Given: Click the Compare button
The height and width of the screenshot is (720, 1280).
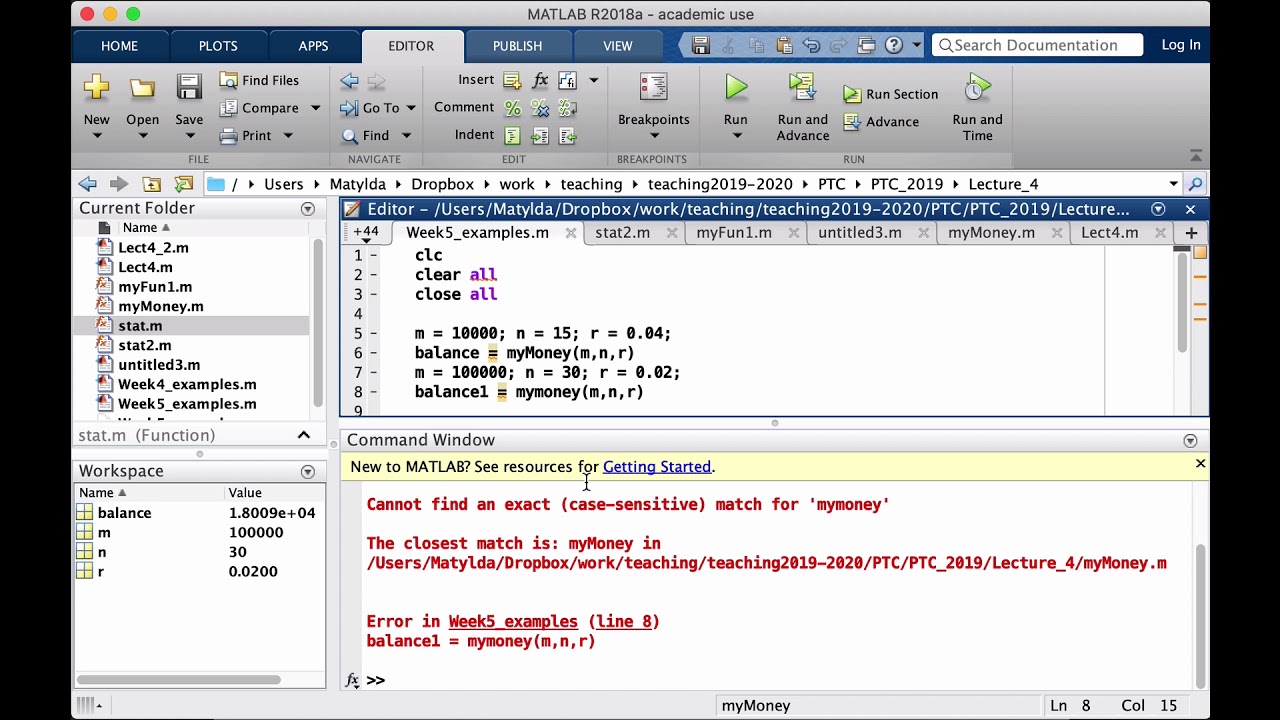Looking at the screenshot, I should pos(259,108).
